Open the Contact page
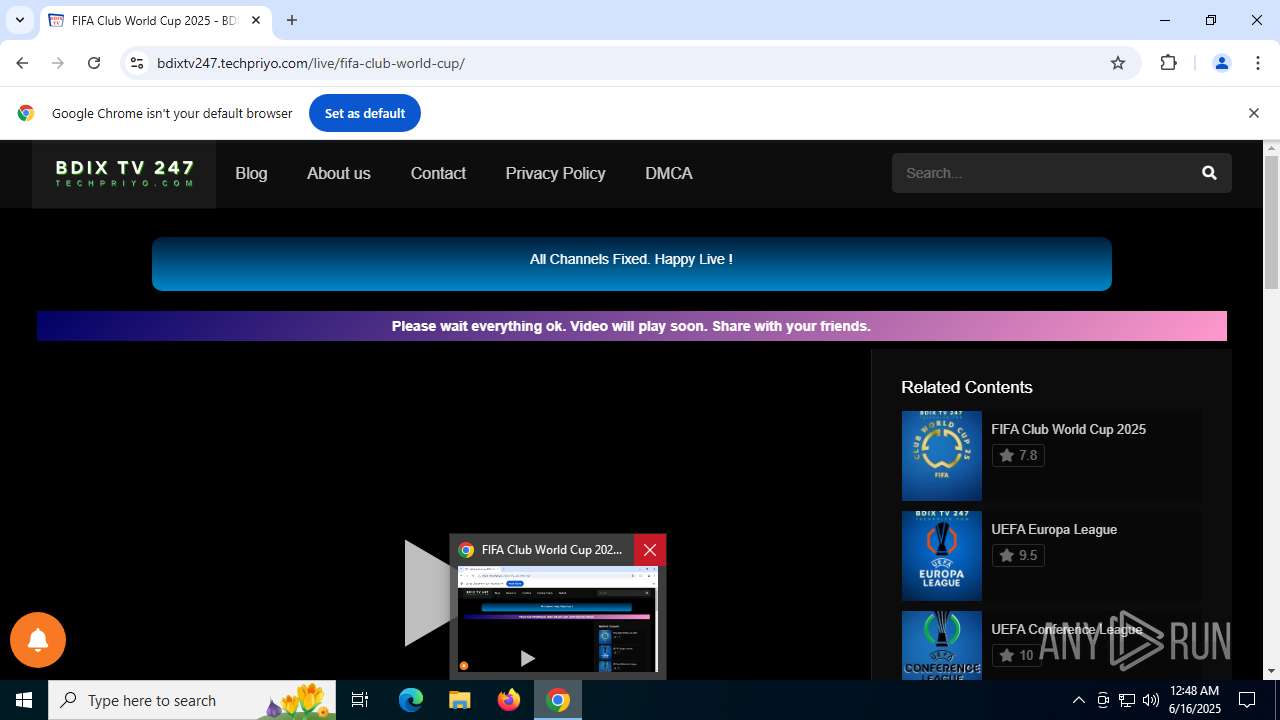1280x720 pixels. coord(438,173)
